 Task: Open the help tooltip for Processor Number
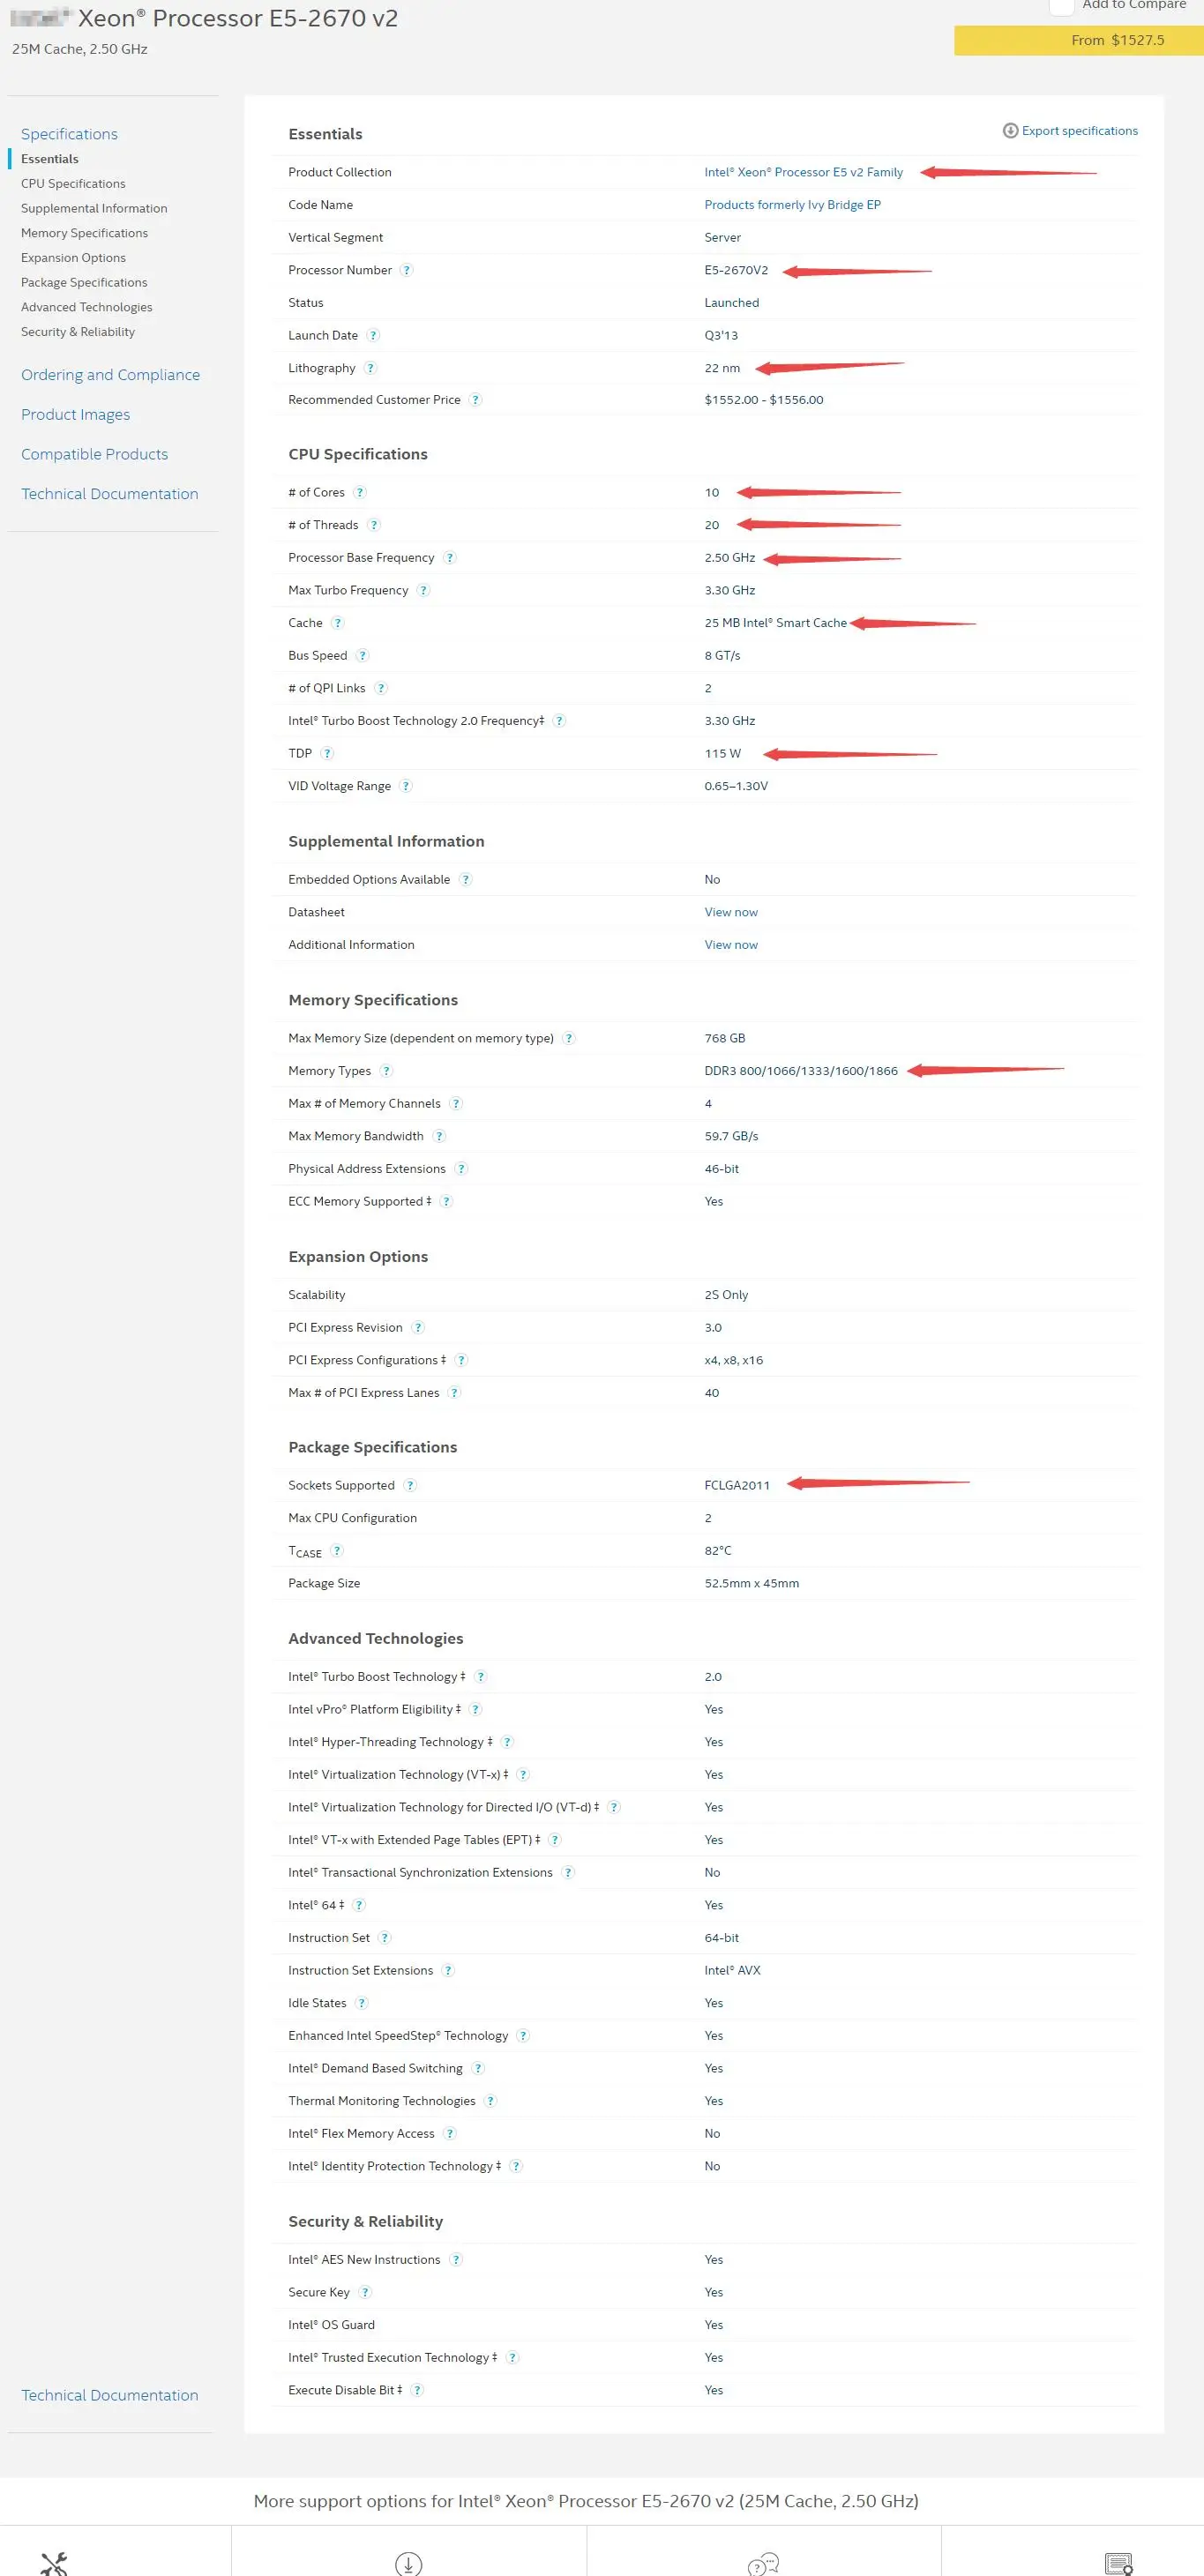tap(406, 270)
